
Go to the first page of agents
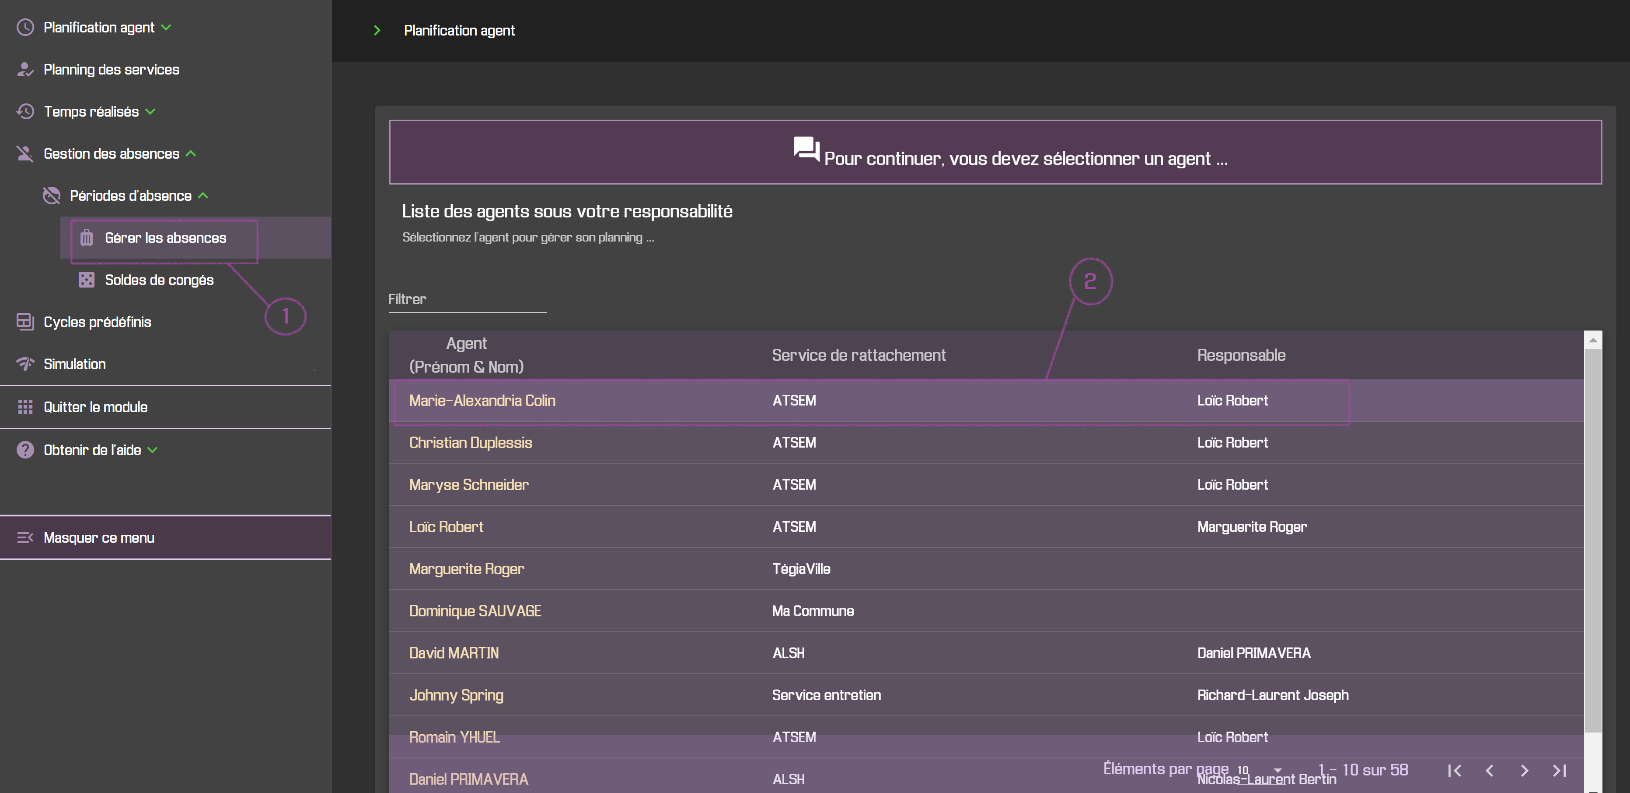(1455, 770)
